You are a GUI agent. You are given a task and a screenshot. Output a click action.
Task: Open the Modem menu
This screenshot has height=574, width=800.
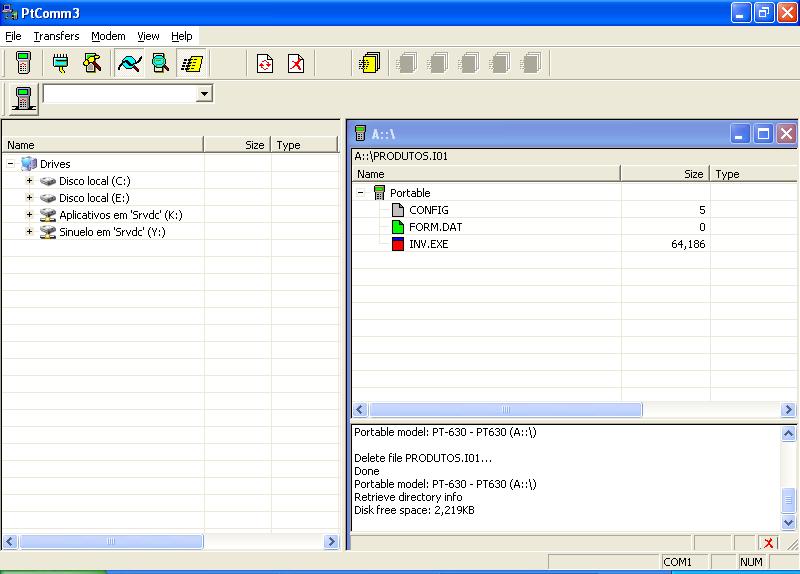click(108, 36)
